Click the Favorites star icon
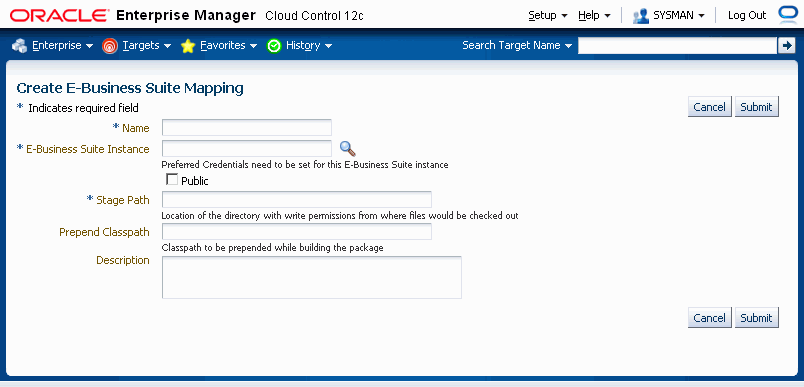The width and height of the screenshot is (804, 387). coord(188,46)
